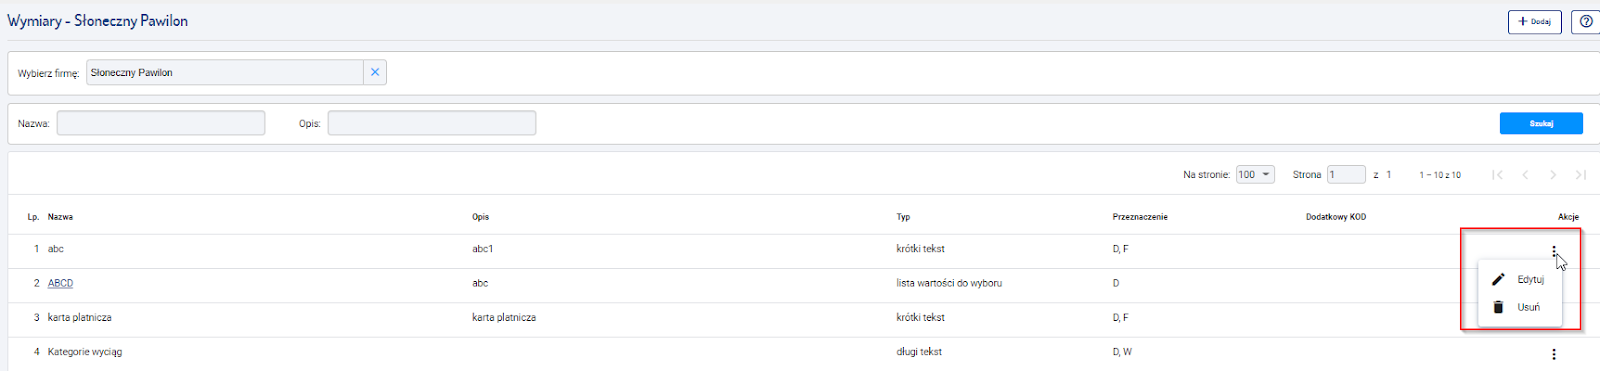Screen dimensions: 1600x371
Task: Open actions menu for Kategorie wyciąg row
Action: point(1554,354)
